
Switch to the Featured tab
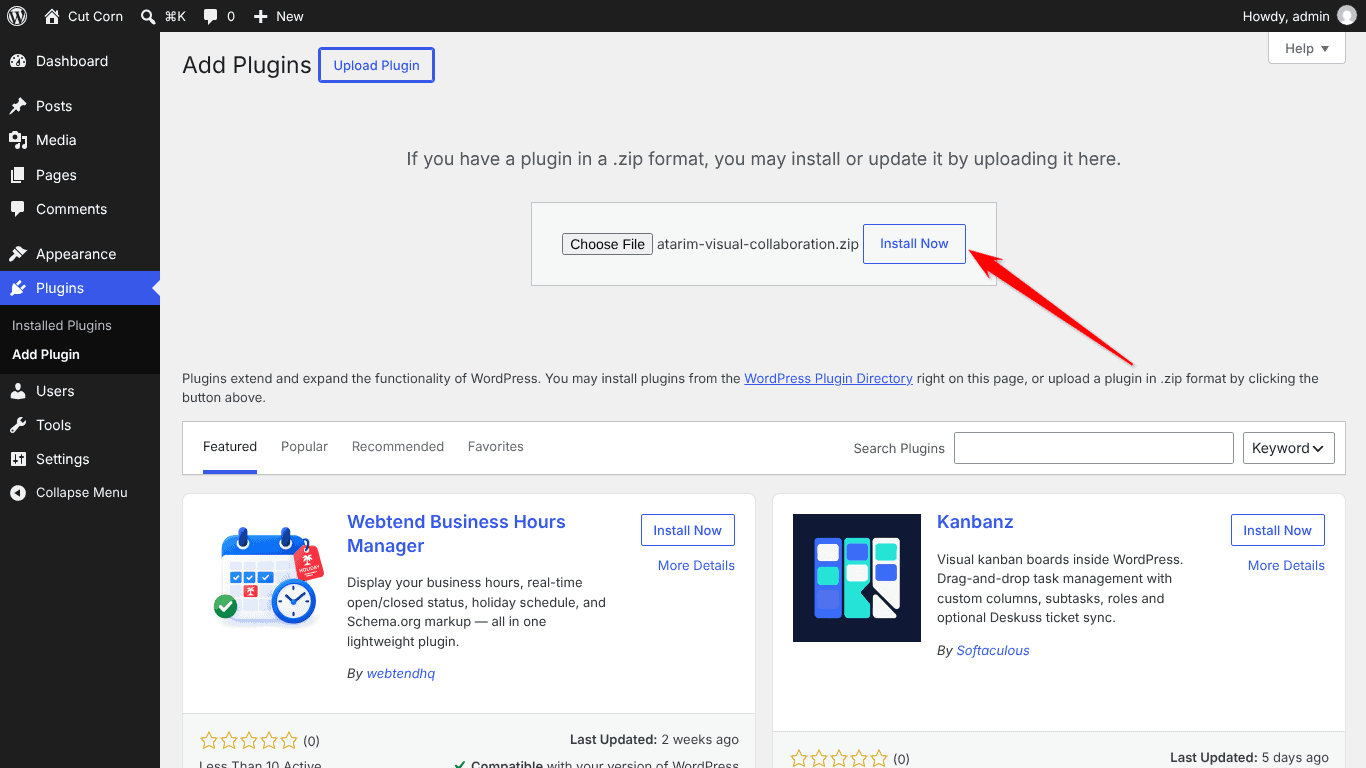click(x=230, y=447)
